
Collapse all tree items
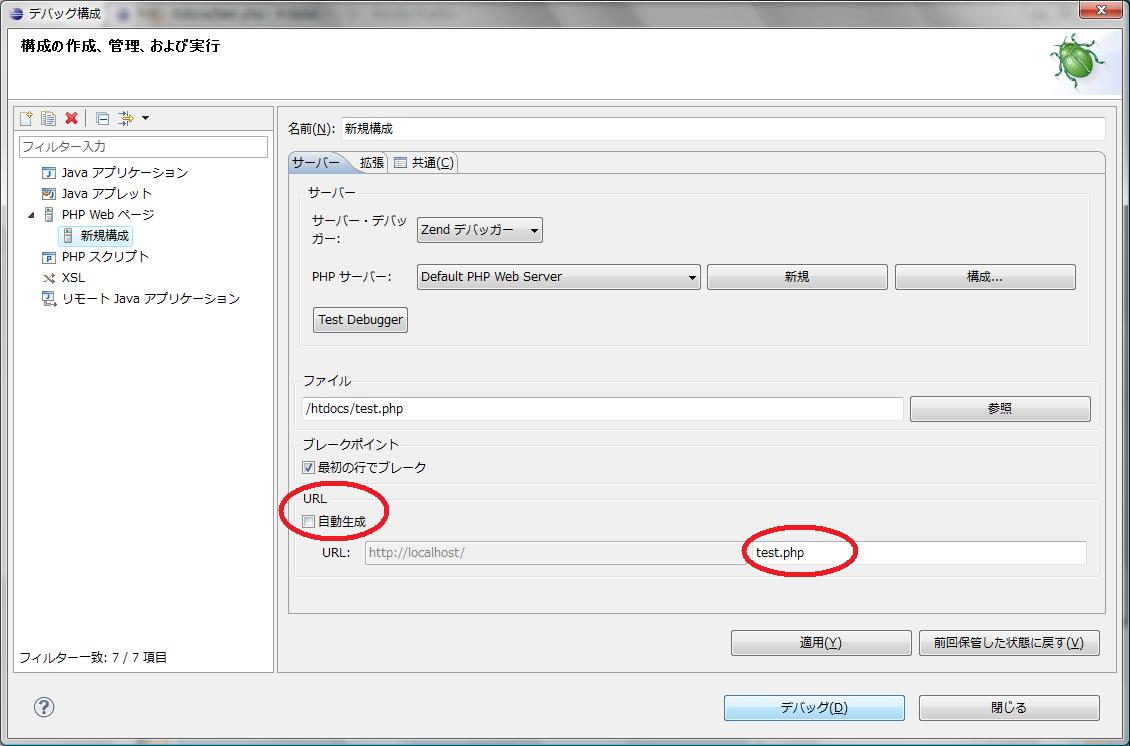pyautogui.click(x=101, y=118)
